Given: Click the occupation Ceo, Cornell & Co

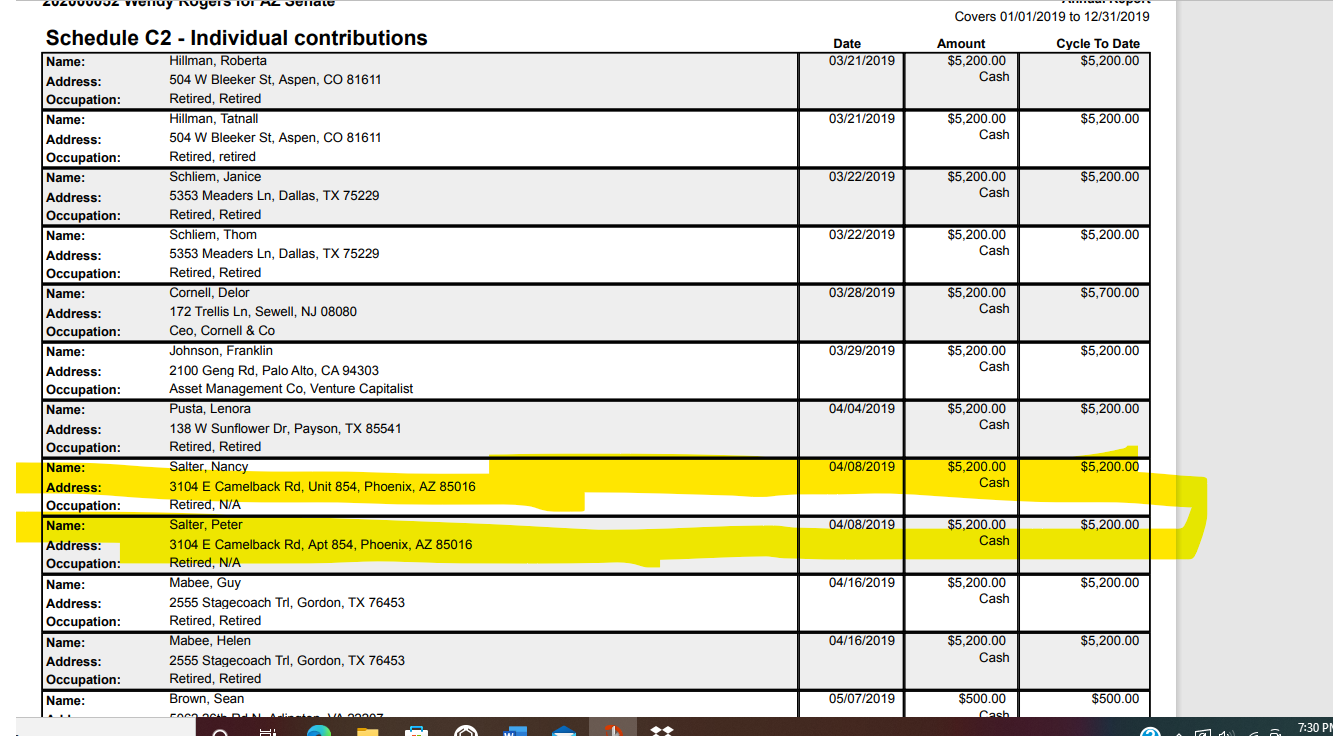Looking at the screenshot, I should [222, 330].
